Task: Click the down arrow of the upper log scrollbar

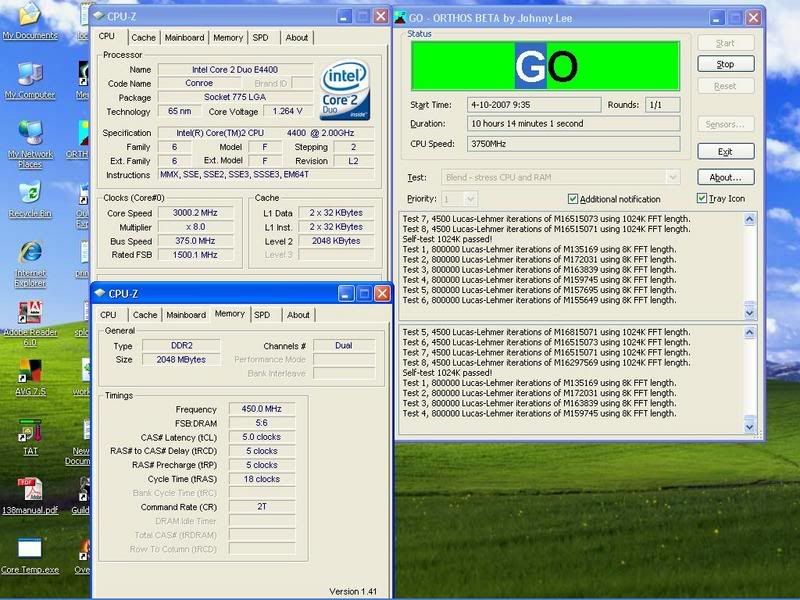Action: click(x=749, y=313)
